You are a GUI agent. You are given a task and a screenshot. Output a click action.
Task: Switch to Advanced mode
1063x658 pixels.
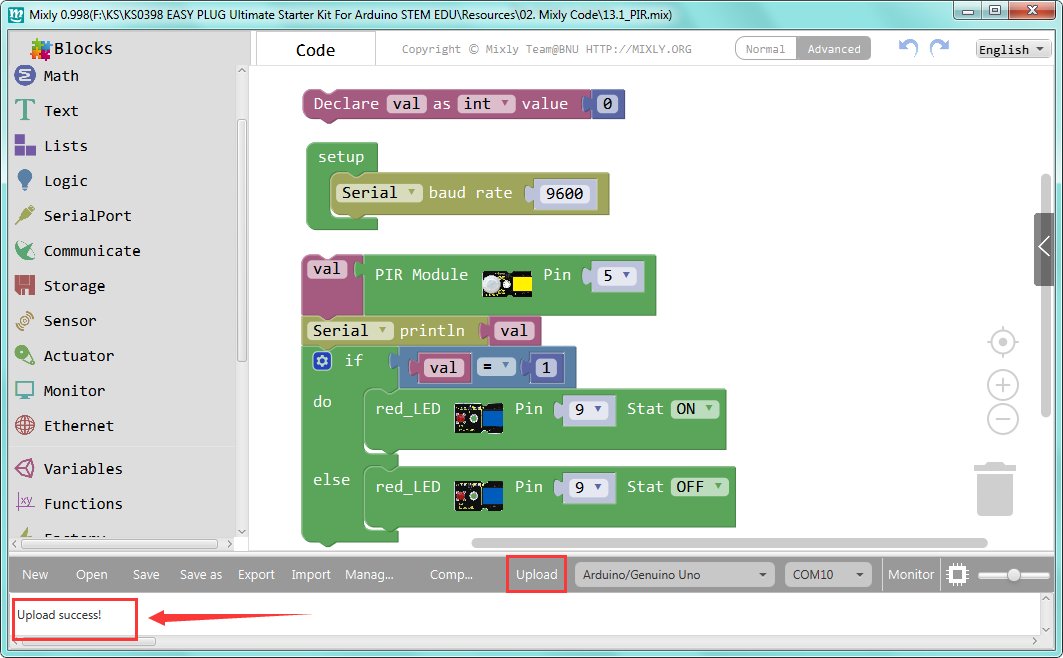(x=834, y=49)
